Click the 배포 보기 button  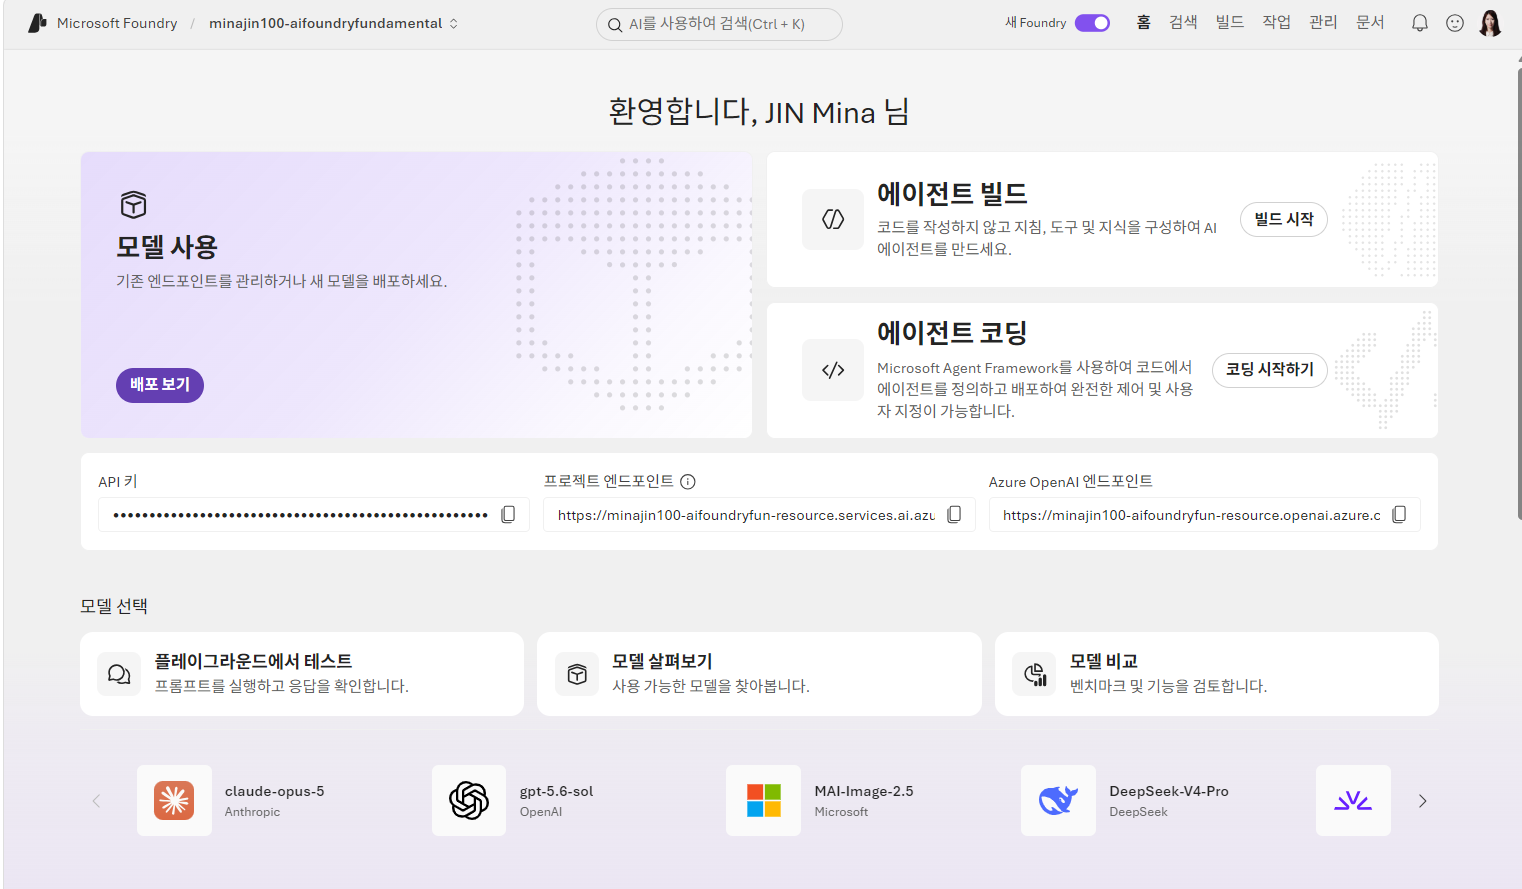coord(160,385)
